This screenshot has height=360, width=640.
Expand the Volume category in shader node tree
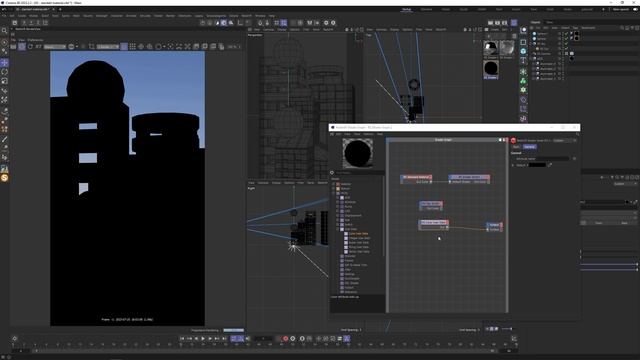[333, 188]
